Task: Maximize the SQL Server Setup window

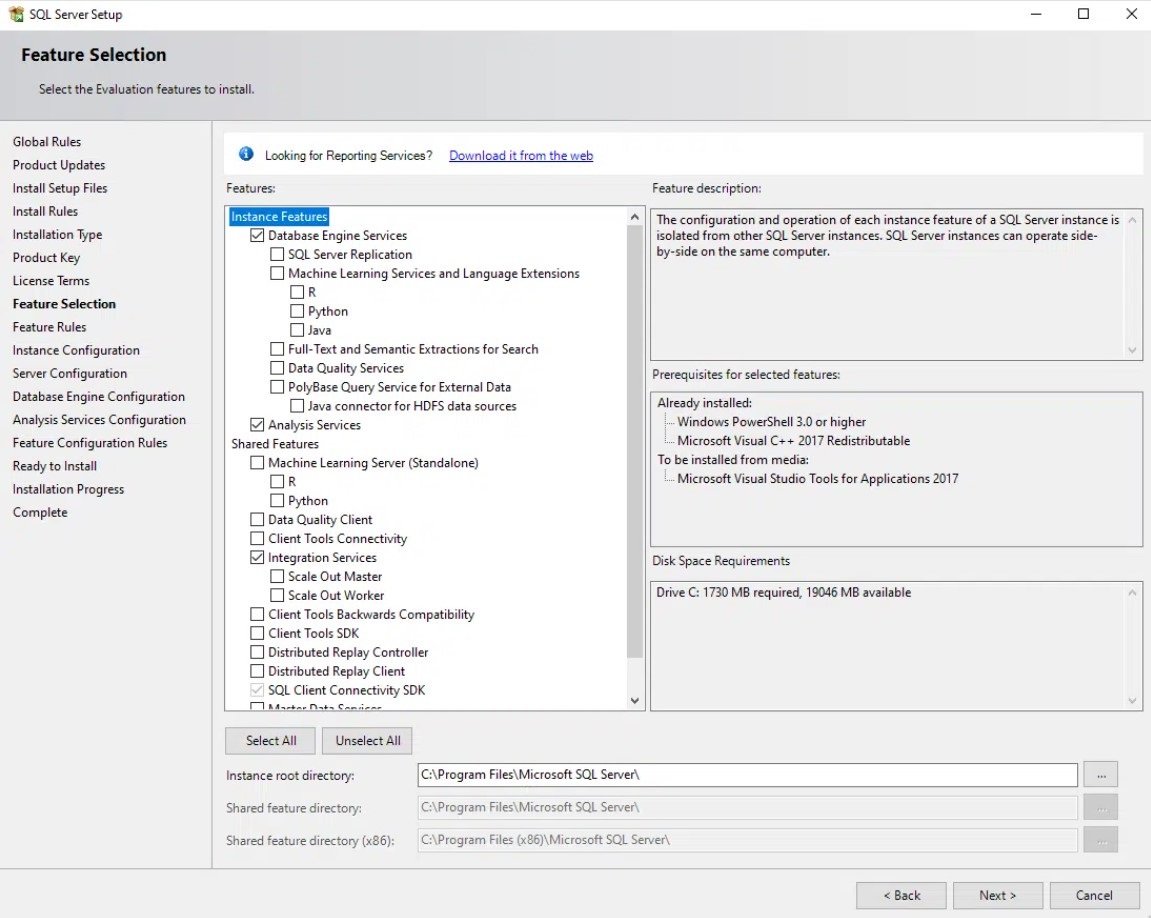Action: tap(1083, 14)
